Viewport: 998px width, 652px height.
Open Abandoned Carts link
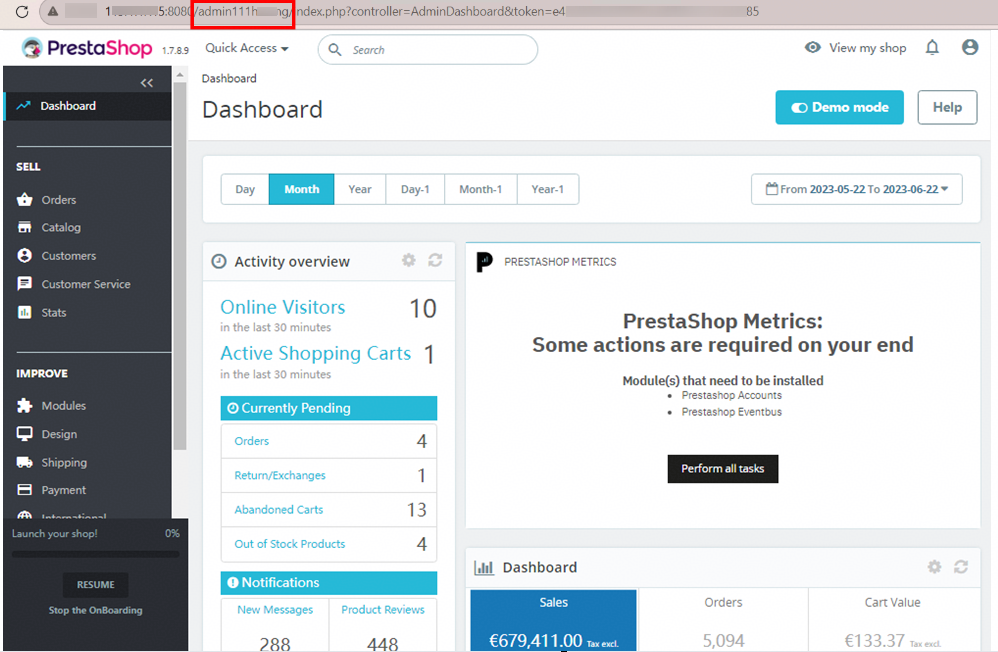click(x=278, y=509)
